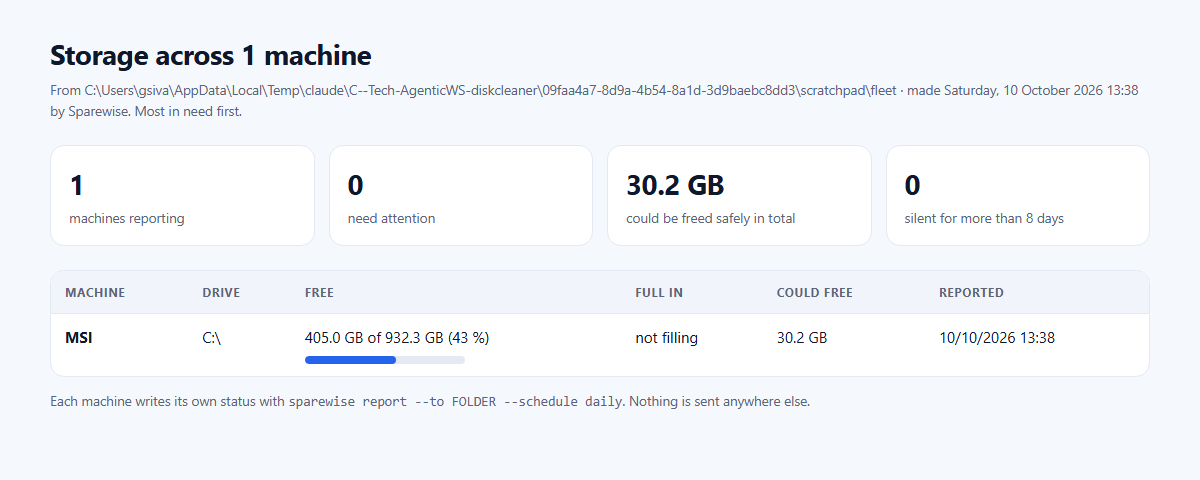Click the scratchpad folder path in subtitle
This screenshot has width=1200, height=480.
490,90
